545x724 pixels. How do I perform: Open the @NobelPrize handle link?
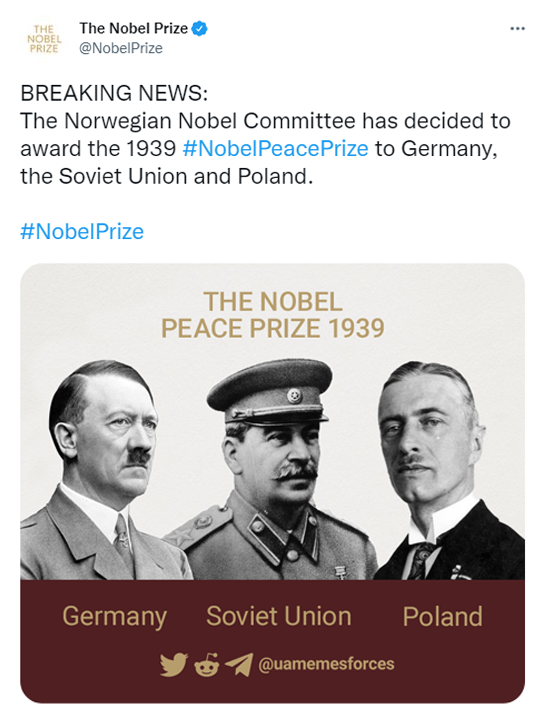pyautogui.click(x=121, y=48)
